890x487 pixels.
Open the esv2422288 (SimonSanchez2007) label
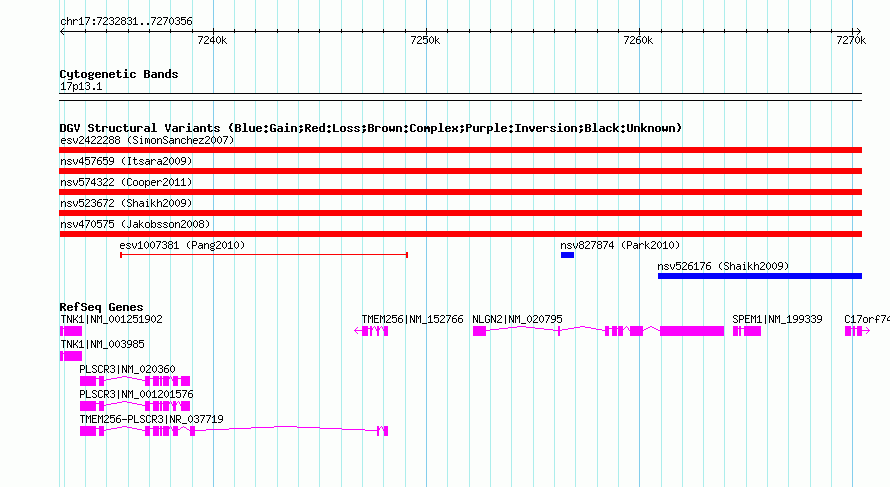[x=147, y=140]
